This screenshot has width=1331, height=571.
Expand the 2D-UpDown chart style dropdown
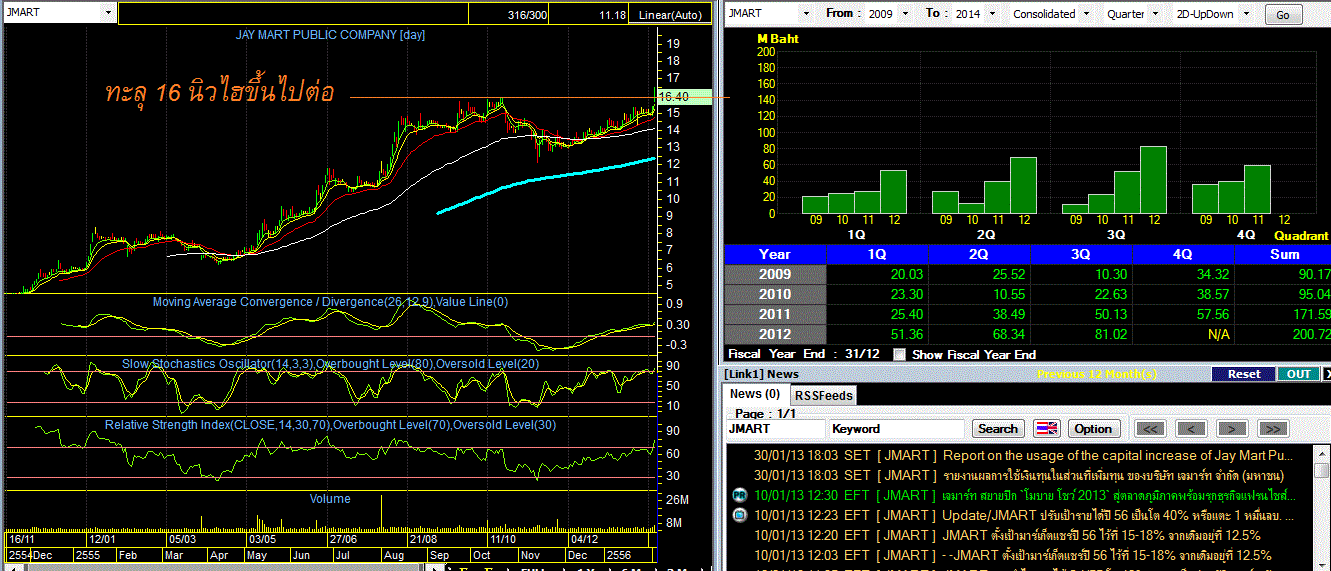pyautogui.click(x=1246, y=14)
